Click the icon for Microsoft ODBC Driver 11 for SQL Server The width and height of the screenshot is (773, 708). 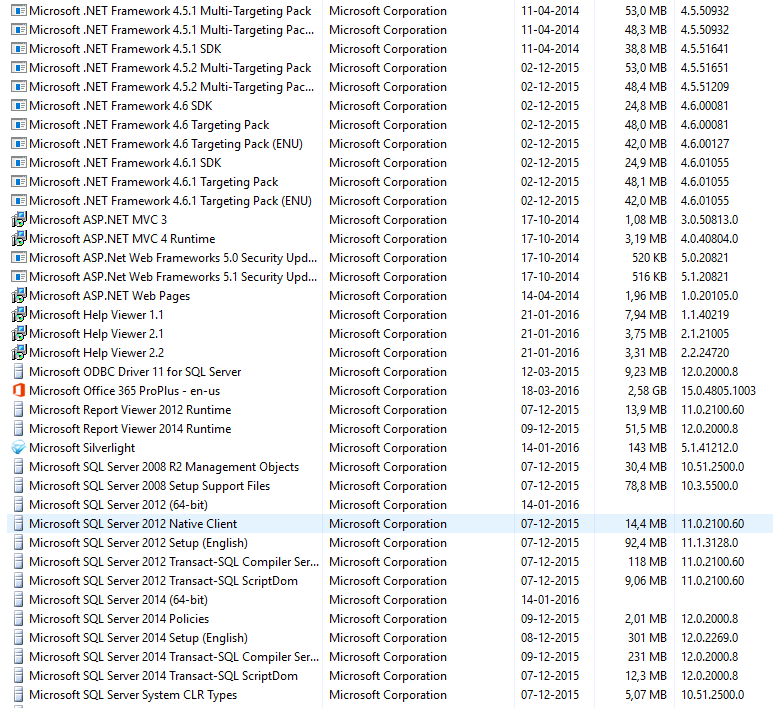[19, 371]
